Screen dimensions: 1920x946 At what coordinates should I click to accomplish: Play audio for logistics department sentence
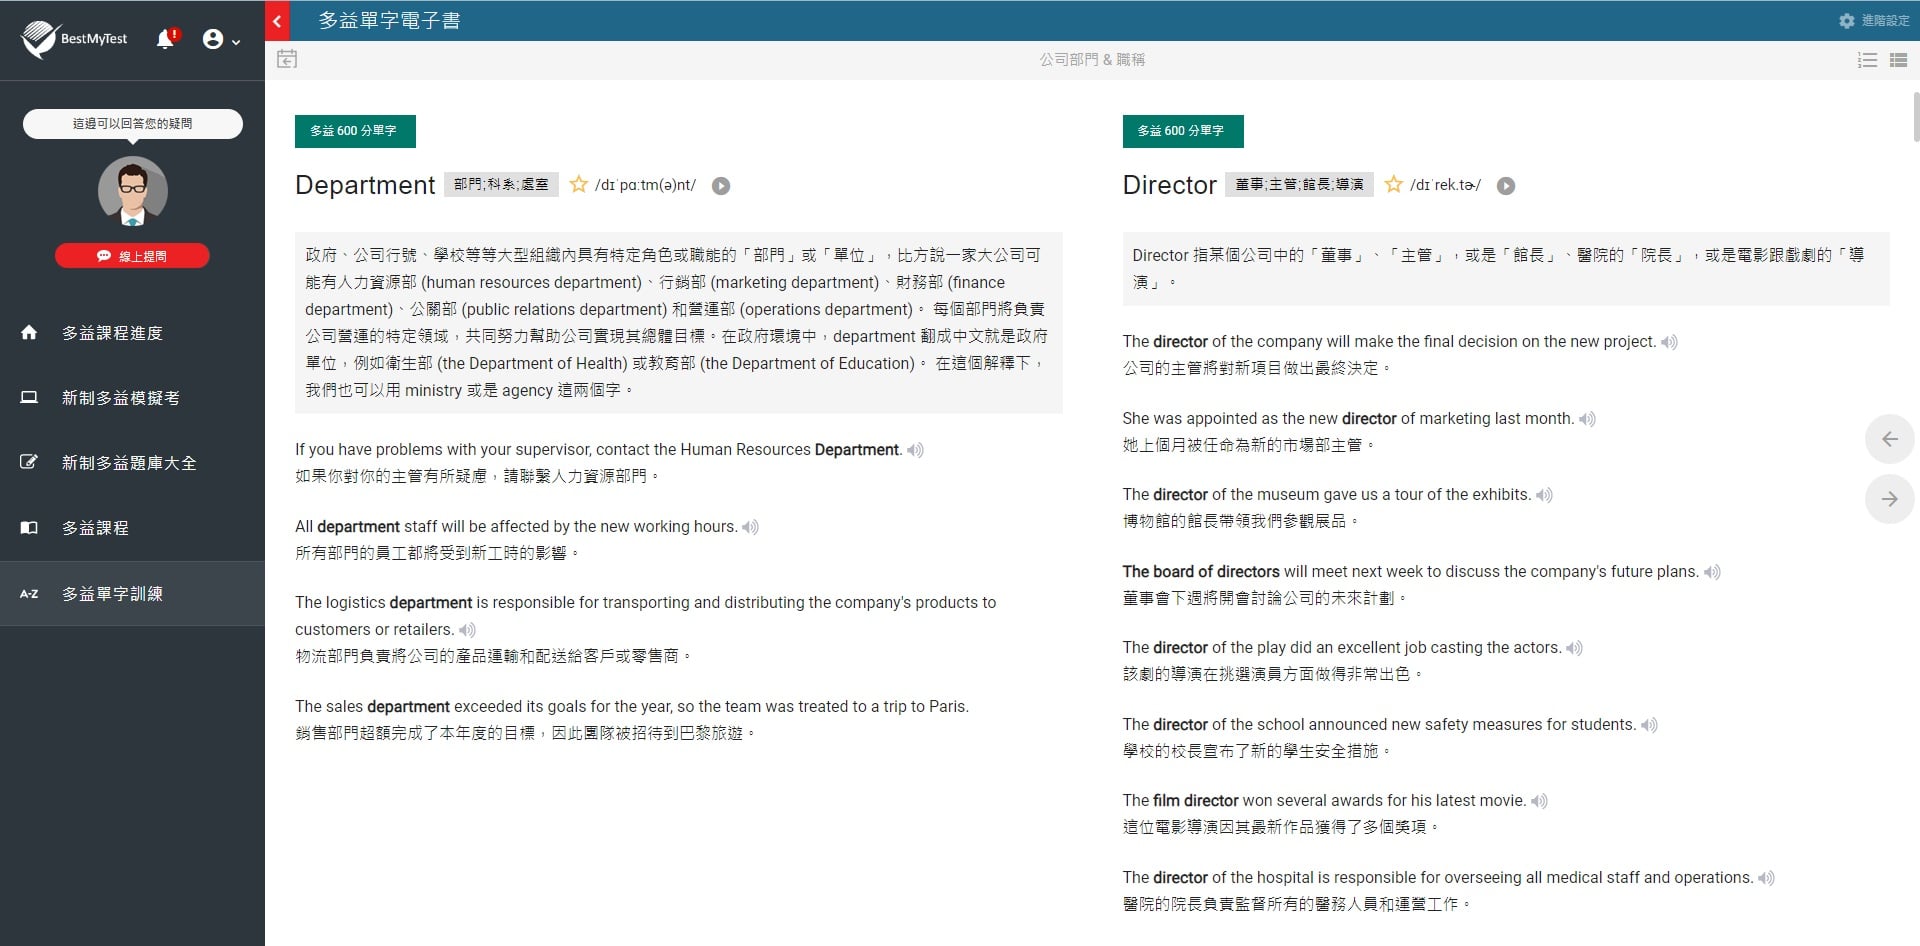pyautogui.click(x=467, y=630)
